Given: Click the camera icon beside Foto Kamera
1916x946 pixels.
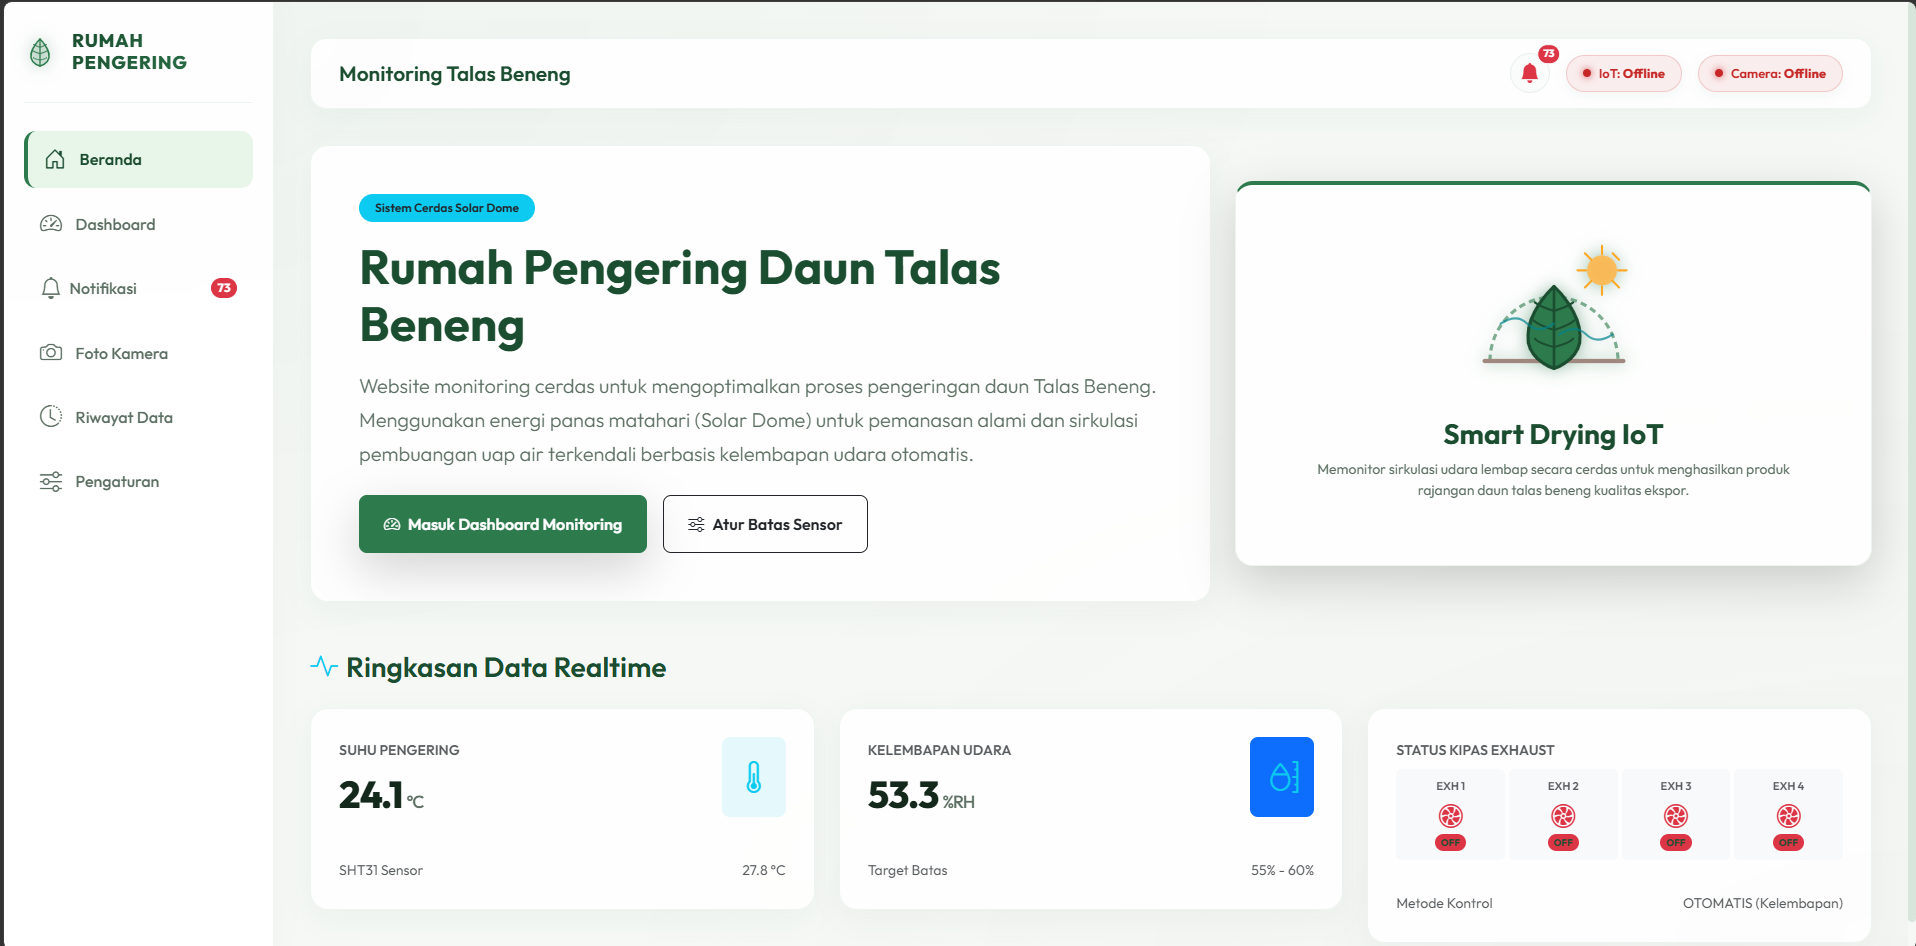Looking at the screenshot, I should (x=51, y=353).
